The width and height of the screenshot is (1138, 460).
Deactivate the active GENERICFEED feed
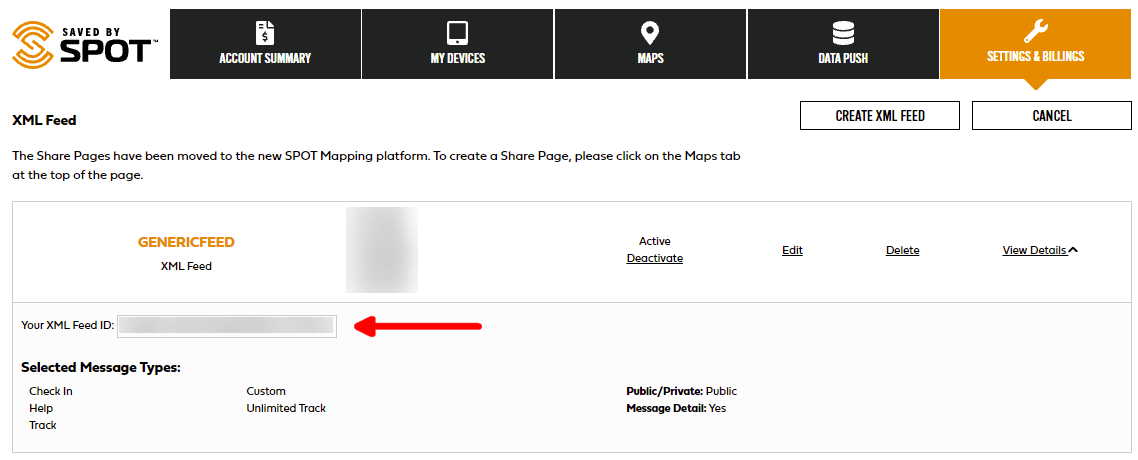tap(654, 258)
